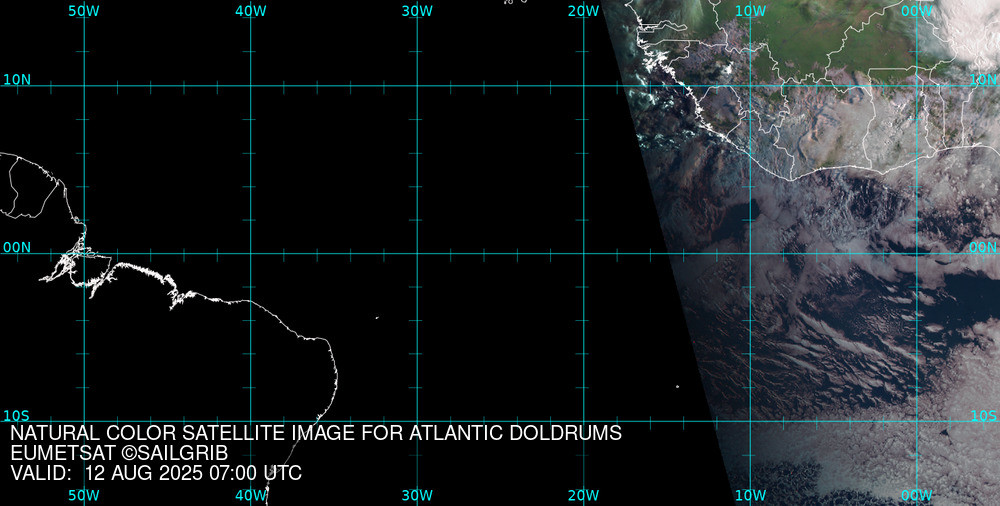Select the 00W label along bottom edge
Screen dimensions: 1000x506
[x=917, y=495]
